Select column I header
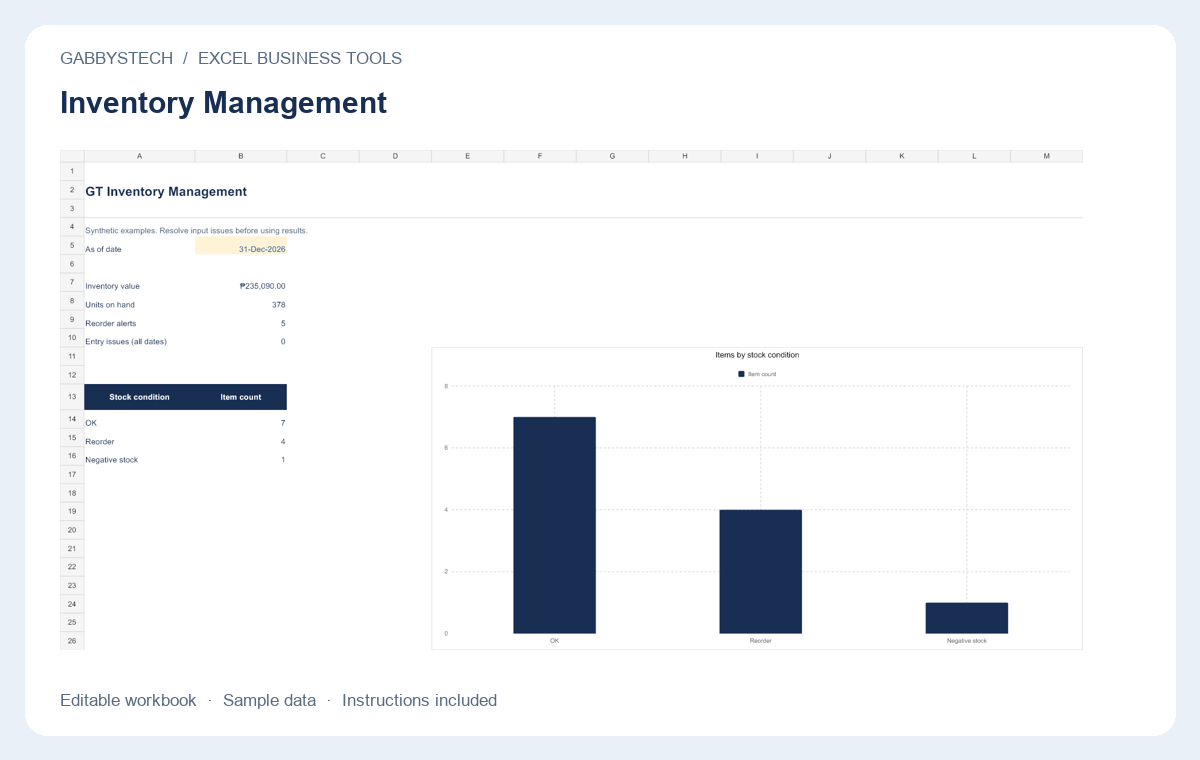 coord(757,156)
